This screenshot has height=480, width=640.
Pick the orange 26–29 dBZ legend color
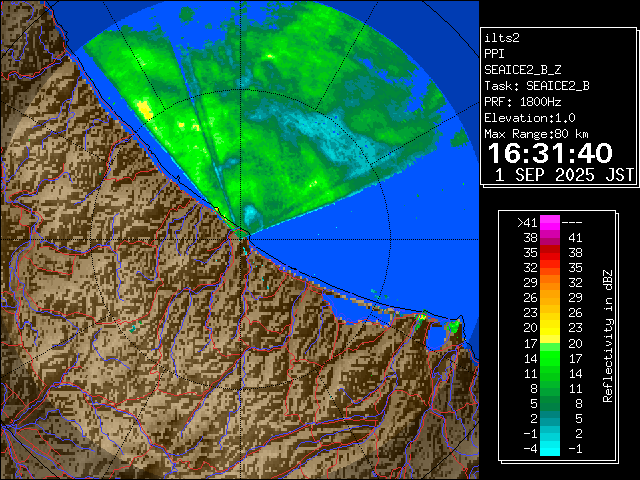click(x=550, y=298)
